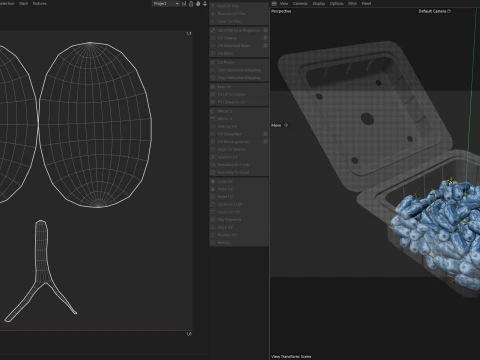Click the Fit Canvas to UV icon

coord(213,102)
